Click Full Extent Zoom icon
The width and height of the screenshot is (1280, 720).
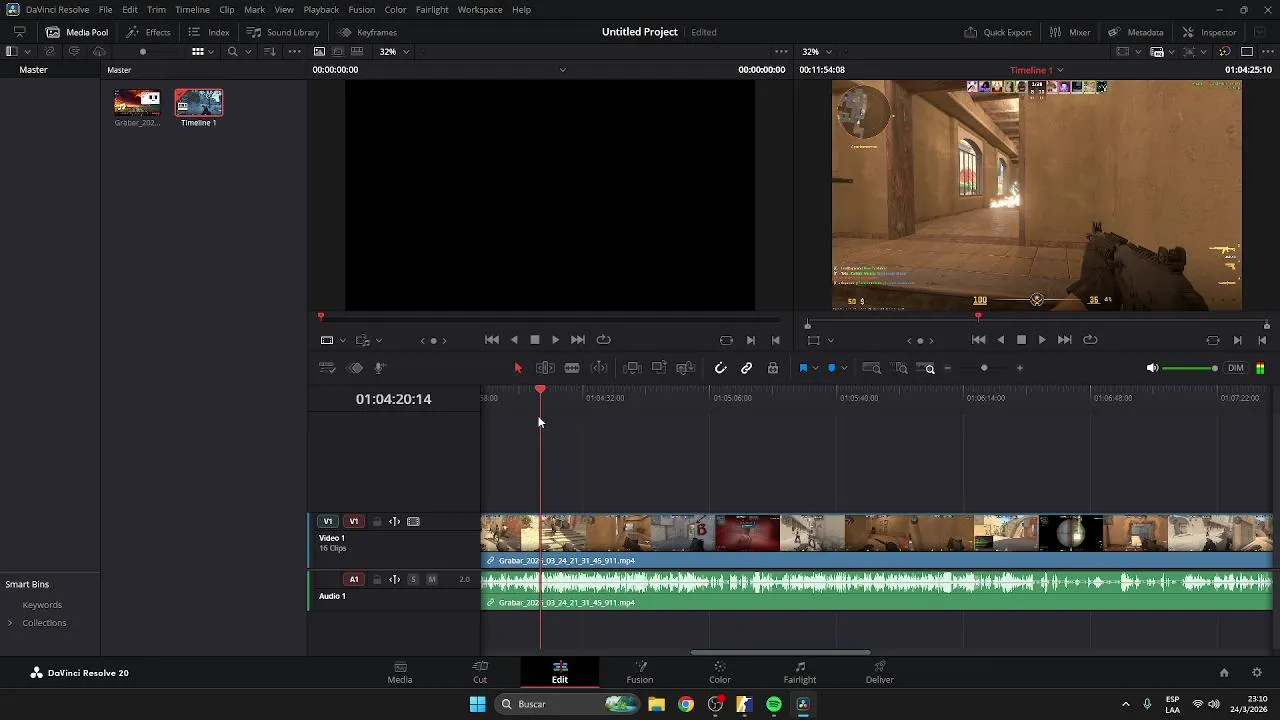[x=872, y=368]
